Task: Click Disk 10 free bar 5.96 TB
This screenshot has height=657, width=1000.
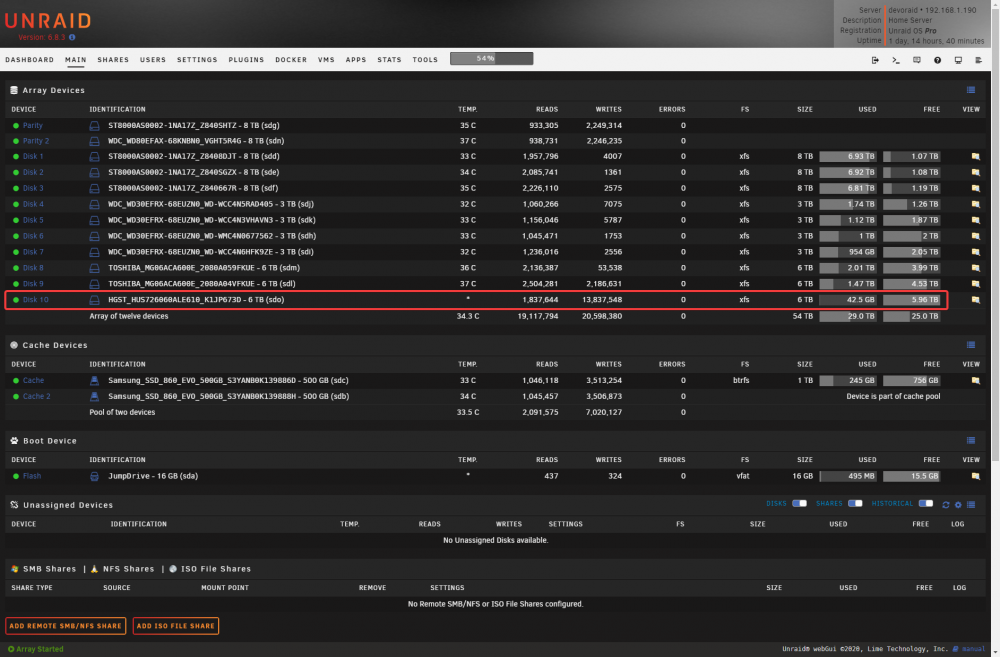Action: [x=912, y=300]
